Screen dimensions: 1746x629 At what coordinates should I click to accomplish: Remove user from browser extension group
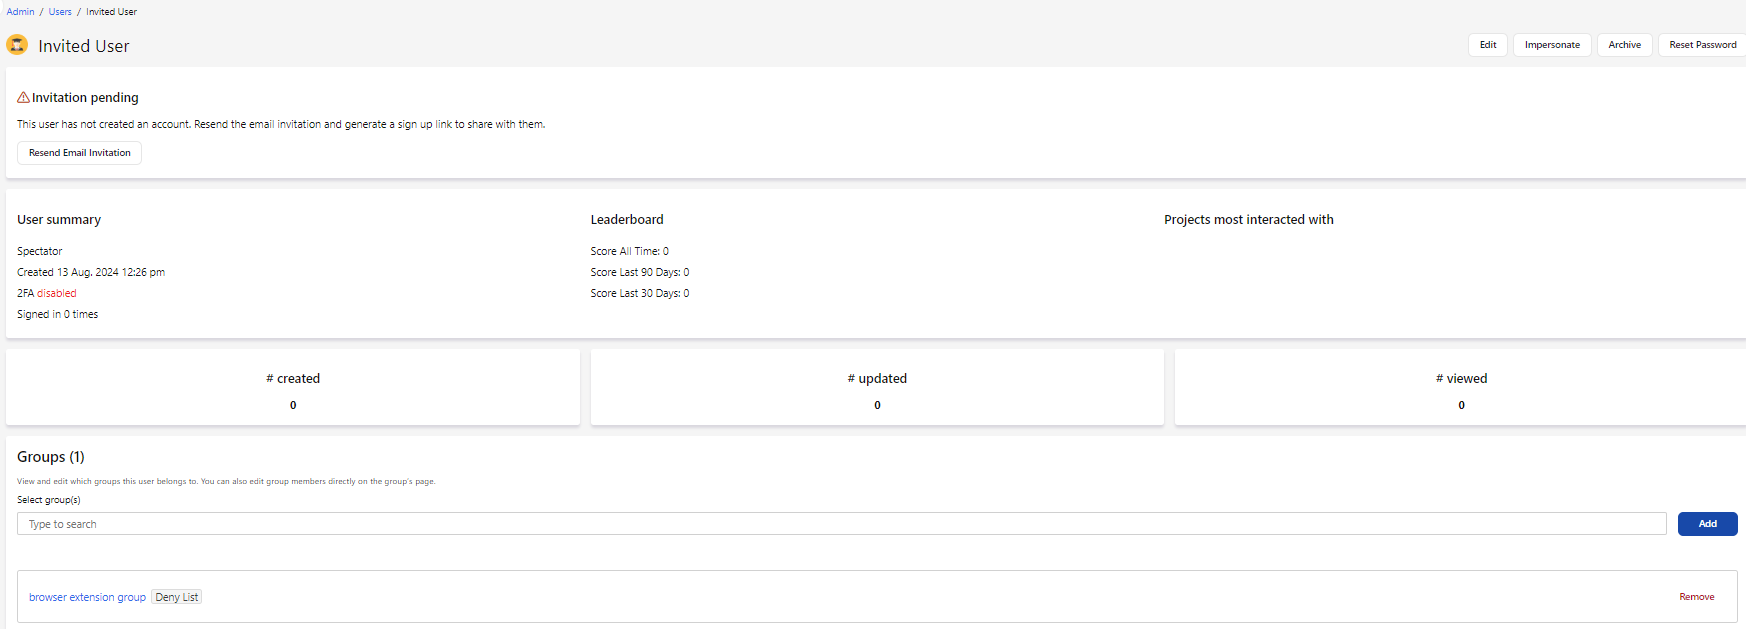point(1696,597)
